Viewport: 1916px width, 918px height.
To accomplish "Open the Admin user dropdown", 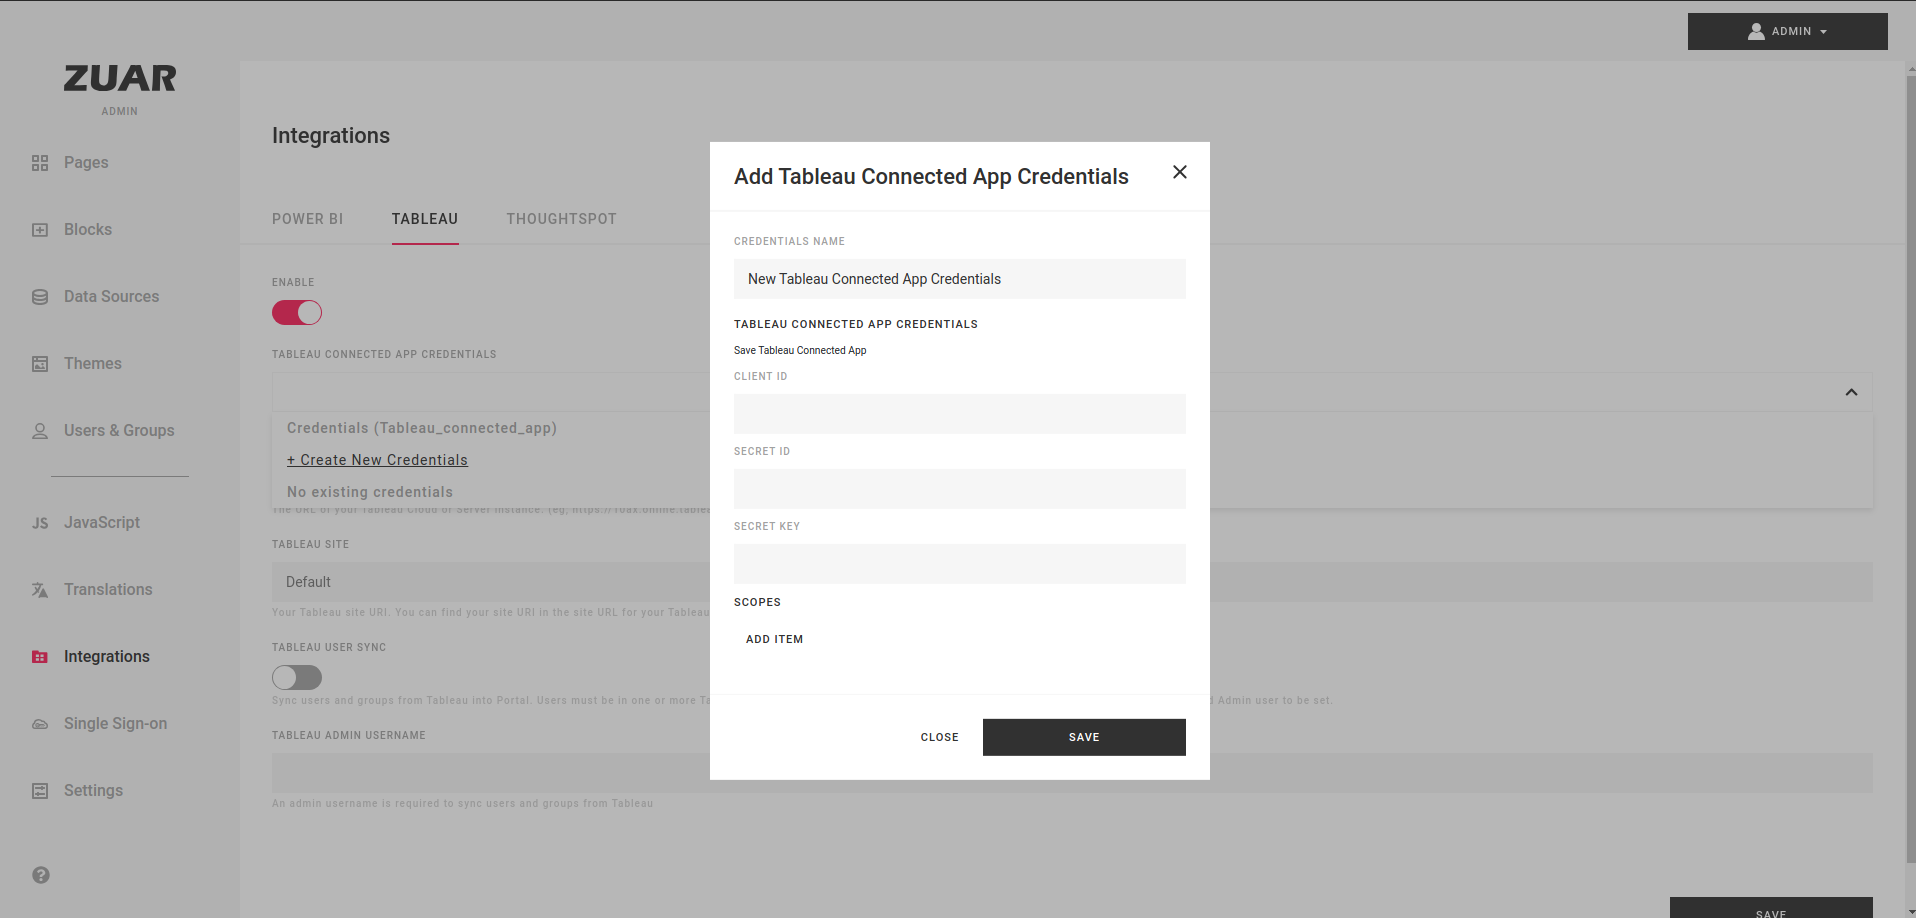I will click(x=1788, y=32).
